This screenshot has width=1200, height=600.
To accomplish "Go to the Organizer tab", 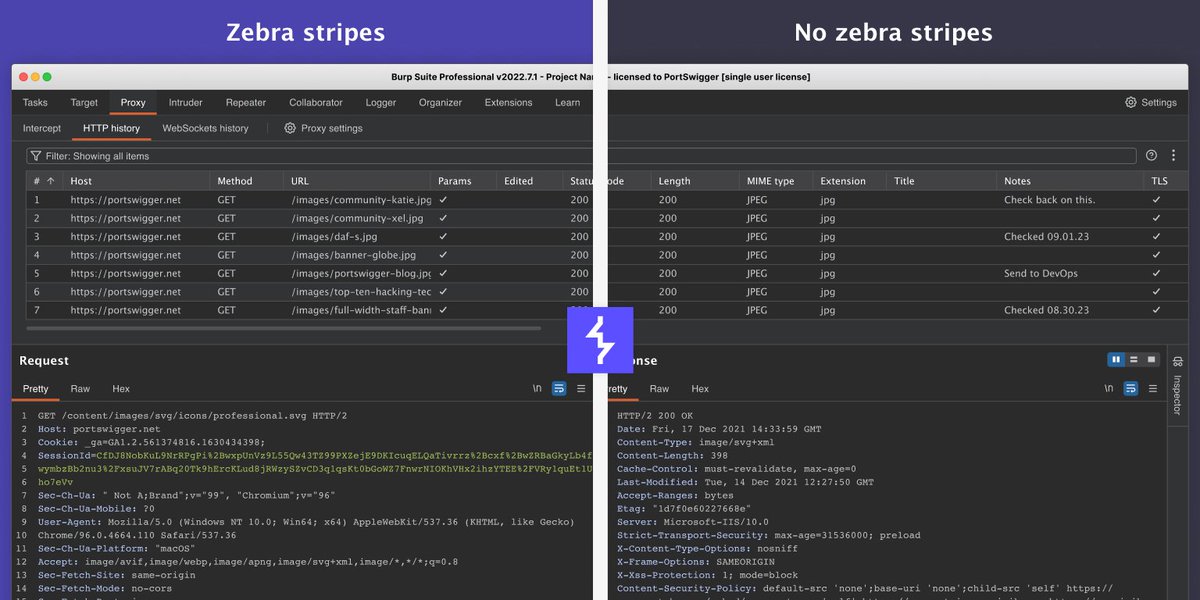I will pos(440,102).
